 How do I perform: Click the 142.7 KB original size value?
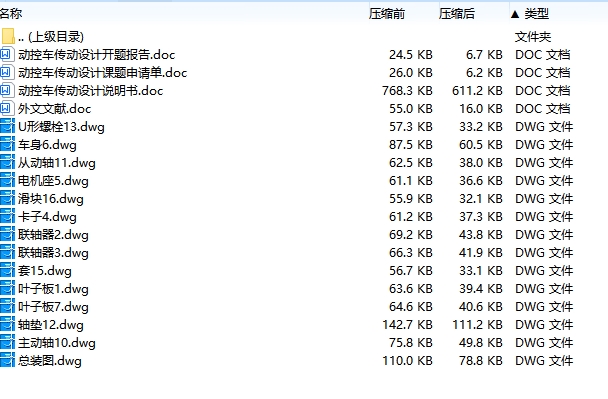pyautogui.click(x=407, y=325)
